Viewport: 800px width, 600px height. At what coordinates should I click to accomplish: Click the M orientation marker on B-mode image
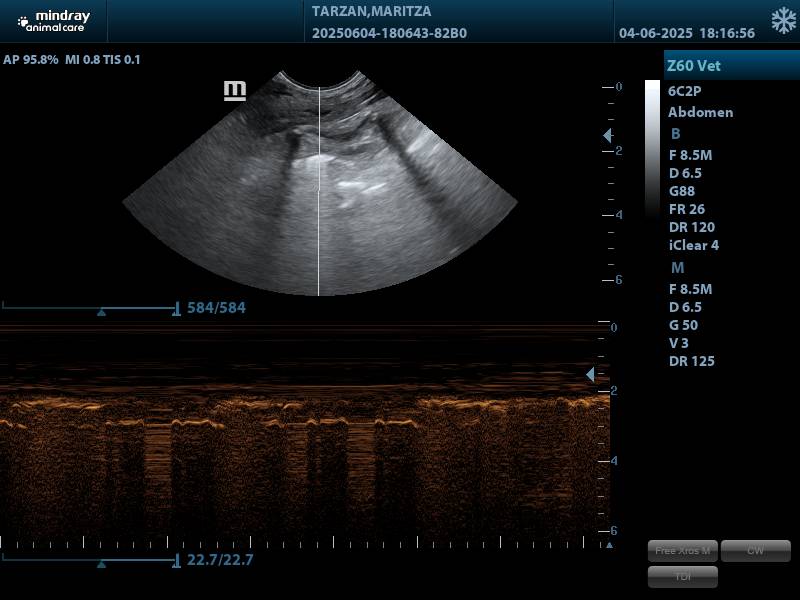coord(235,91)
